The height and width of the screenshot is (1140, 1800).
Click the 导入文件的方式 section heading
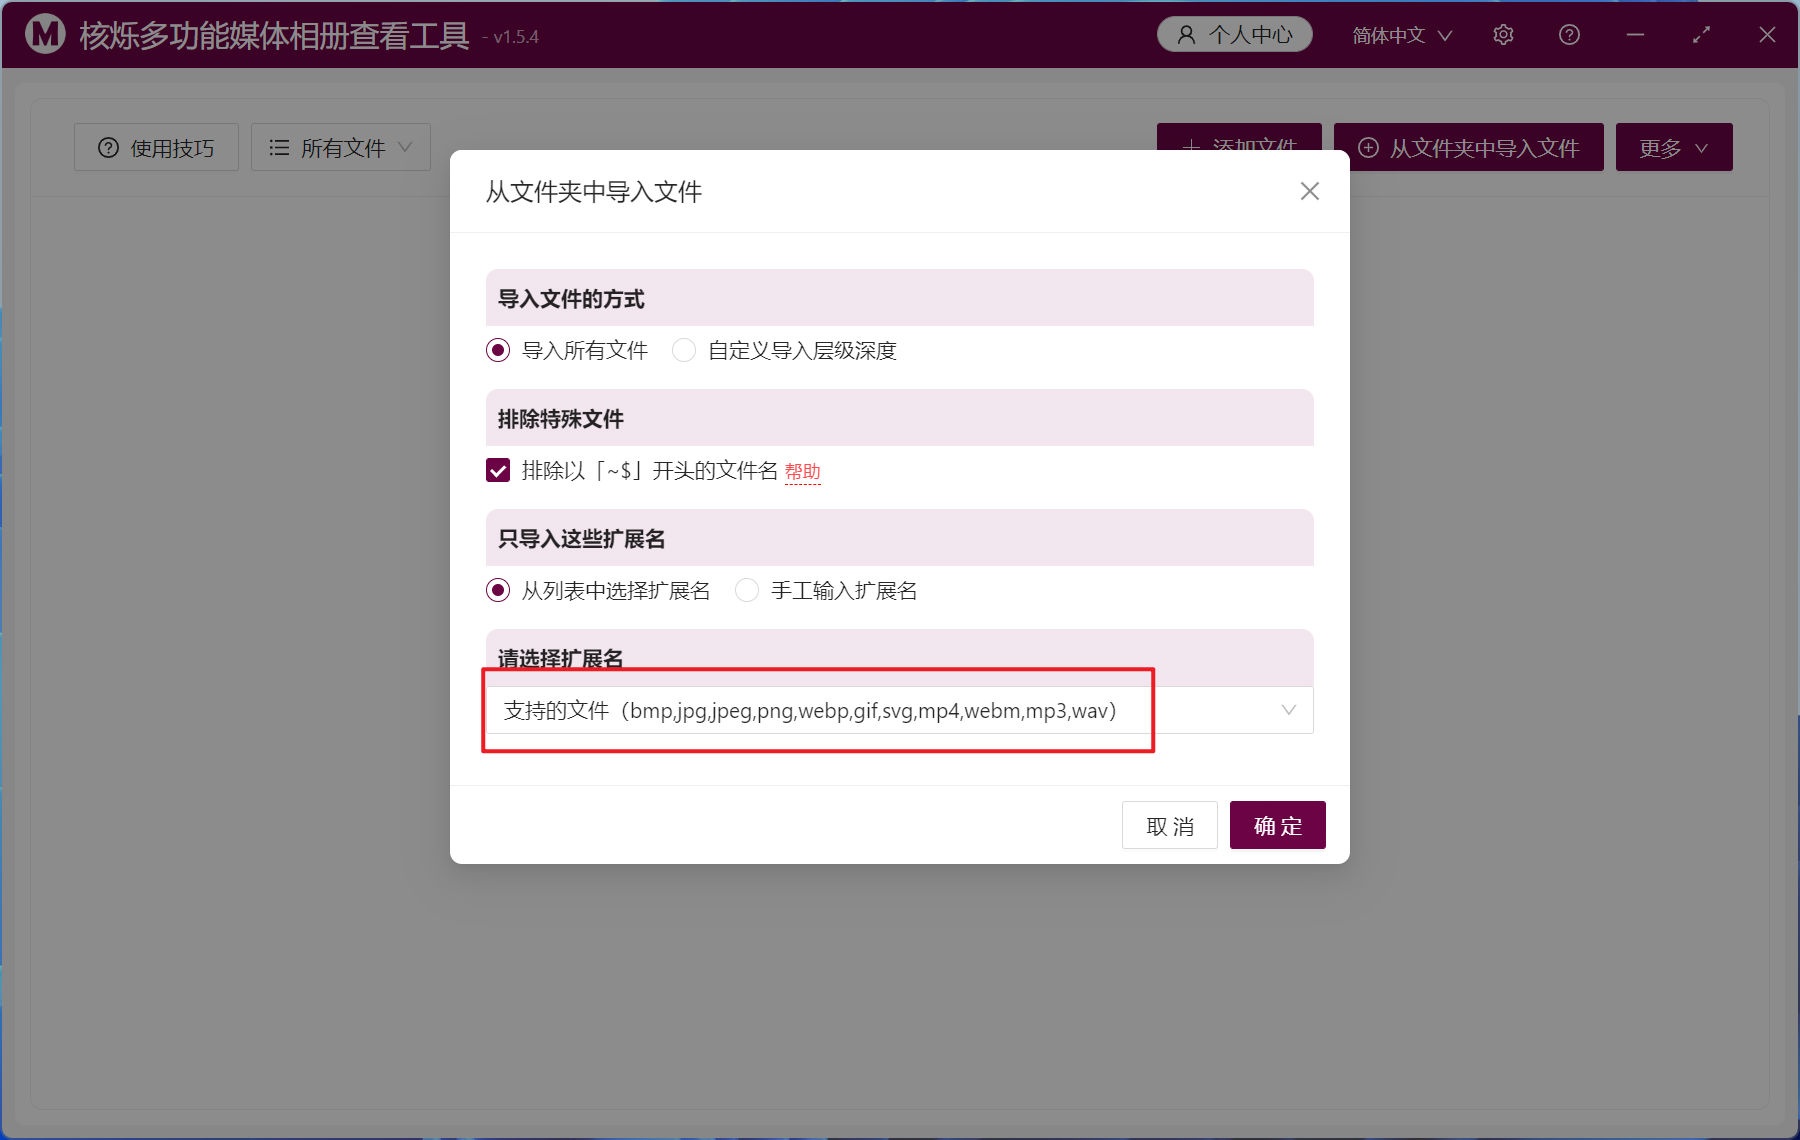coord(571,299)
